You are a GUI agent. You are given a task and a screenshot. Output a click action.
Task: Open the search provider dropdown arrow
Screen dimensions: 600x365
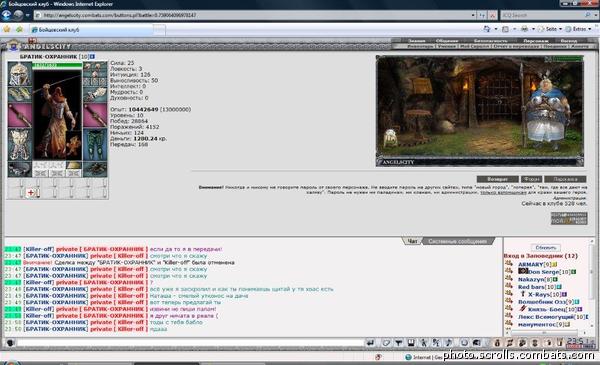point(596,15)
